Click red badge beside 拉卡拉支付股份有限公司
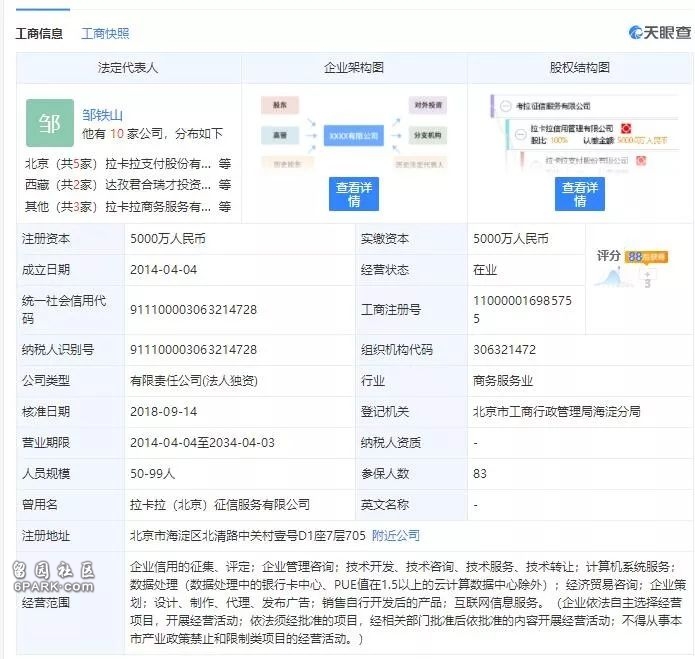The height and width of the screenshot is (659, 695). pos(641,160)
